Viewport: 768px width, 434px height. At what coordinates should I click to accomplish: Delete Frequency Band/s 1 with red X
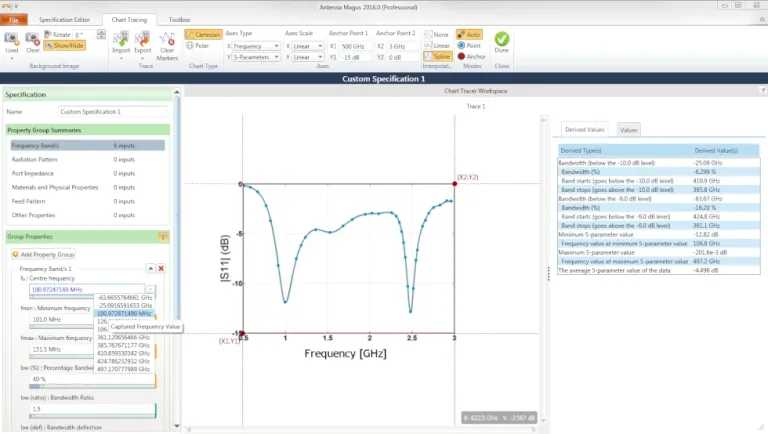click(x=161, y=268)
